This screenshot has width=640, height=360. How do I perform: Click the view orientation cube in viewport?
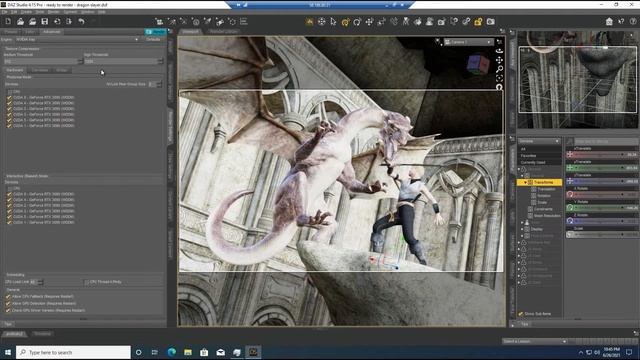(x=478, y=64)
